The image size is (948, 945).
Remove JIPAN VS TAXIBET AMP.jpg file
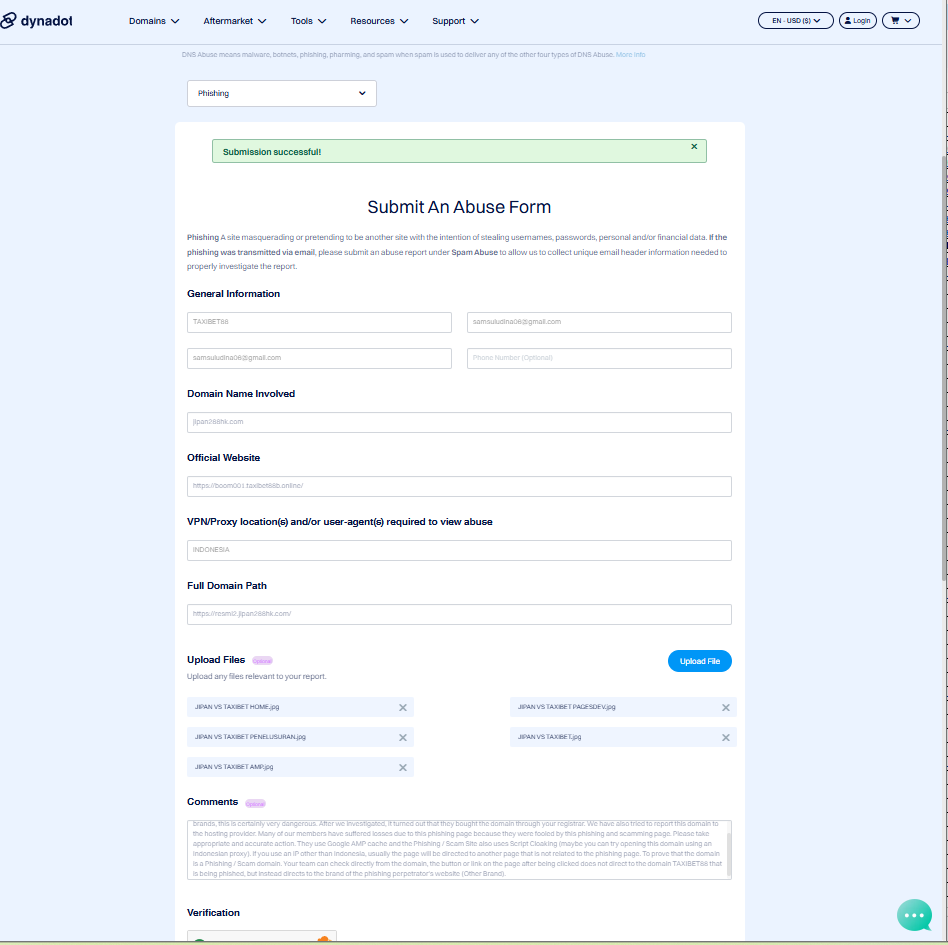tap(403, 767)
